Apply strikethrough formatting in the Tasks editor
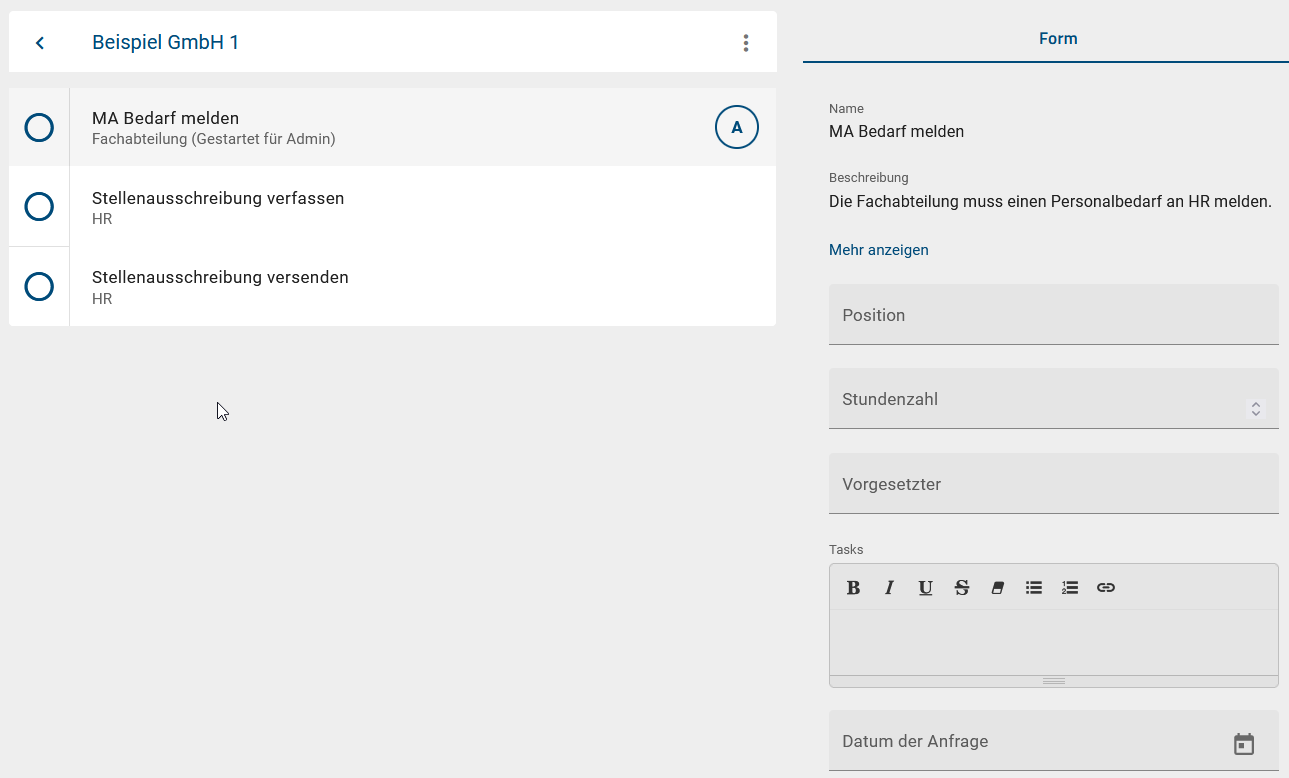Viewport: 1289px width, 778px height. click(x=961, y=587)
